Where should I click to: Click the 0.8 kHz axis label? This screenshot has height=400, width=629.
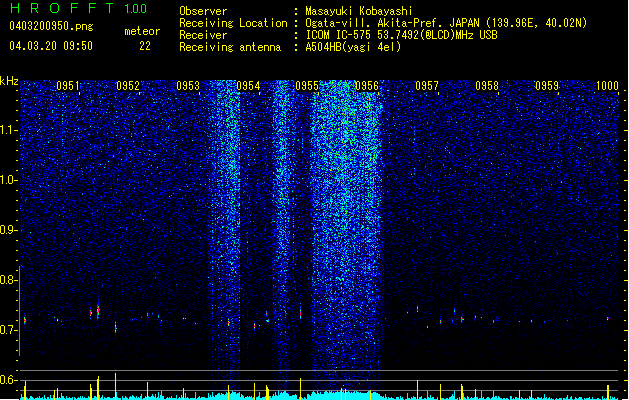(x=8, y=280)
